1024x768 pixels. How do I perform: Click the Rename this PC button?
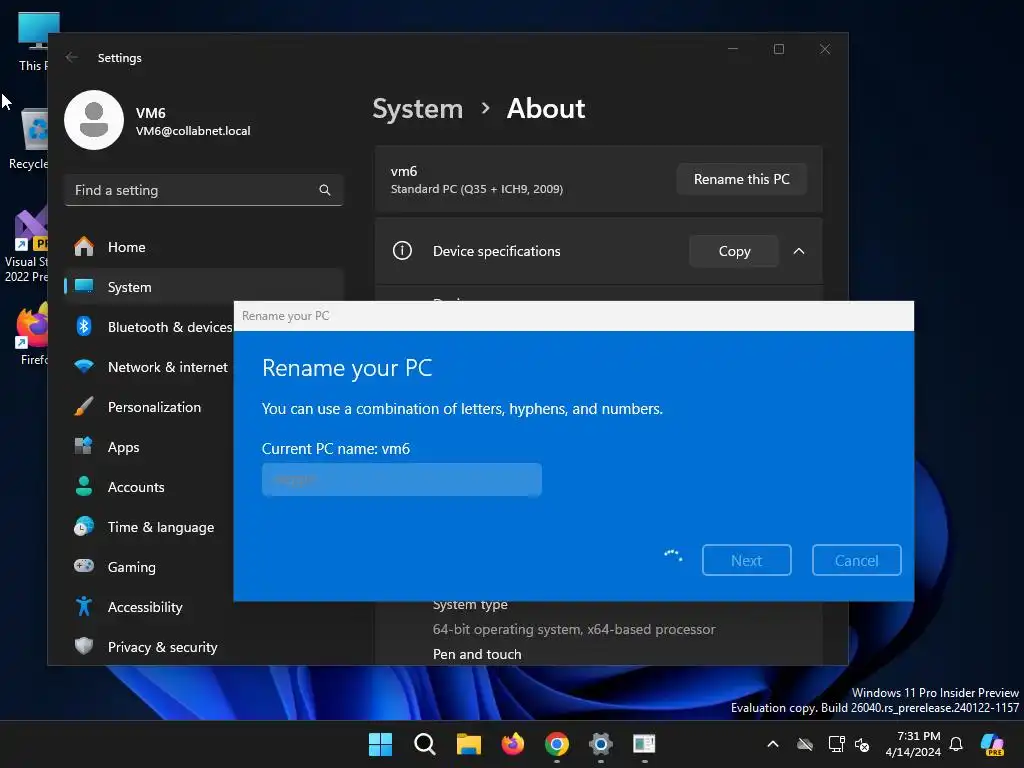[741, 179]
